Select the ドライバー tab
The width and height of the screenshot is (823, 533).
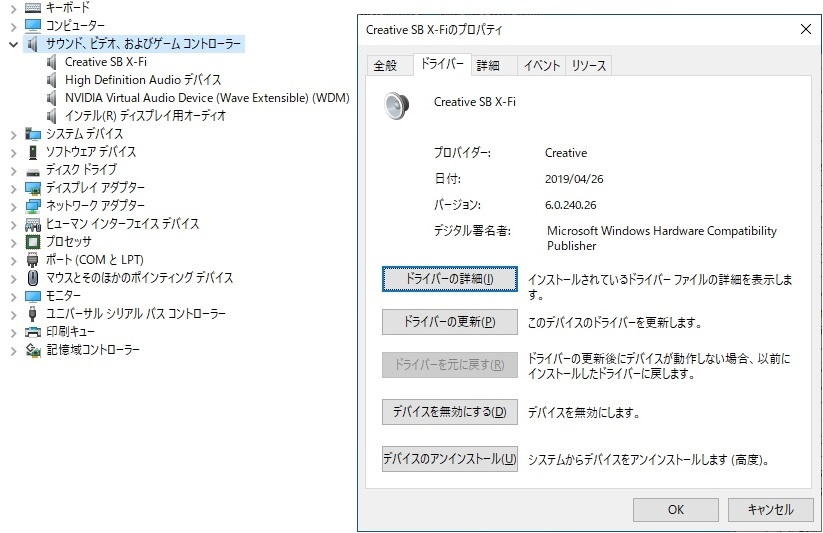point(442,64)
